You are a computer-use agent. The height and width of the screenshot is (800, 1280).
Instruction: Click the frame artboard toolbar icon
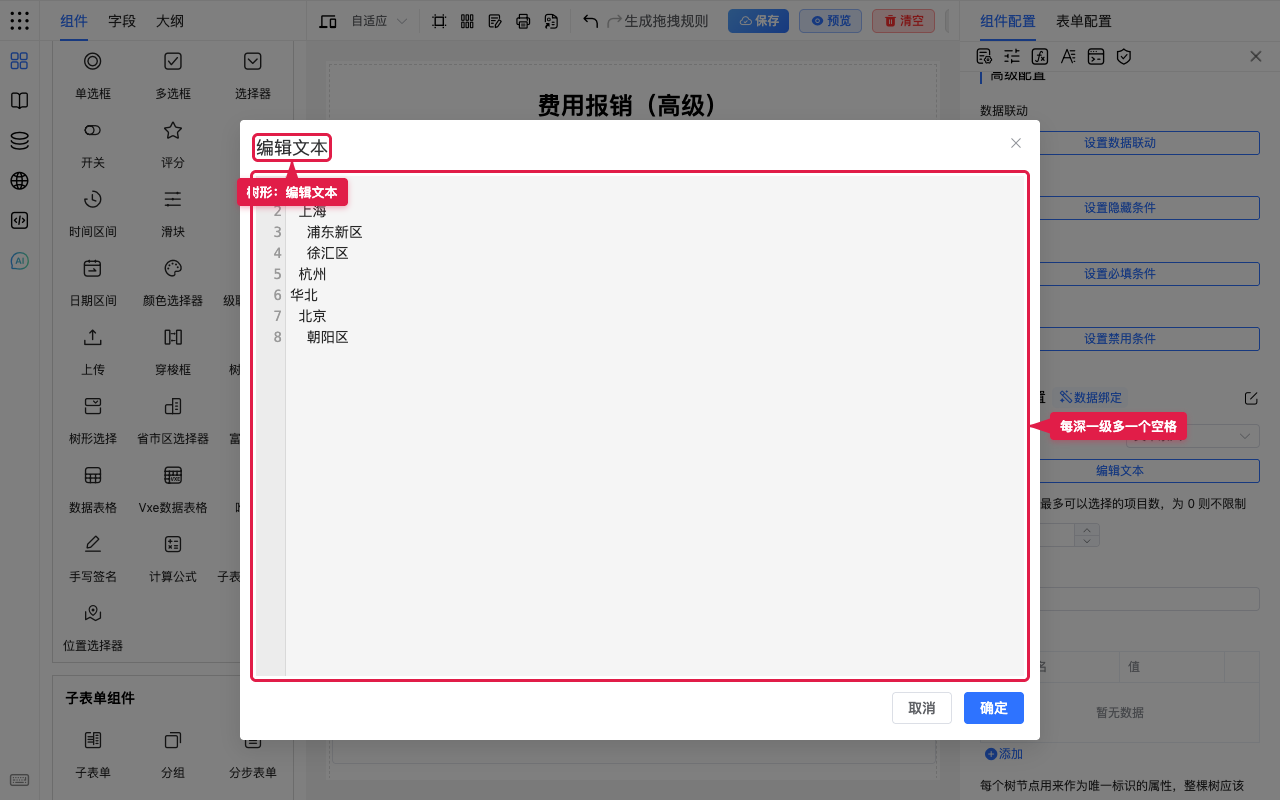pyautogui.click(x=439, y=21)
